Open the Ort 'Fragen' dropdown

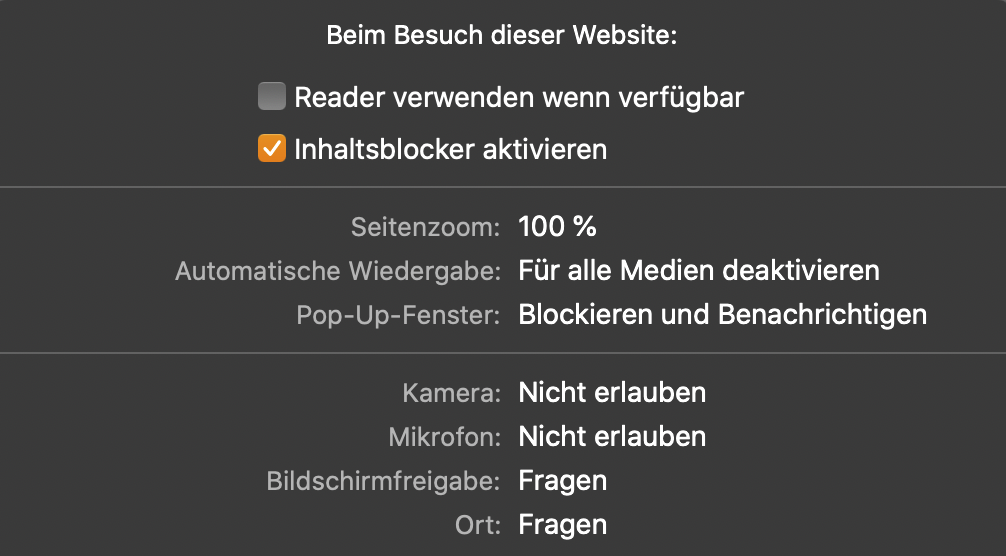tap(562, 525)
